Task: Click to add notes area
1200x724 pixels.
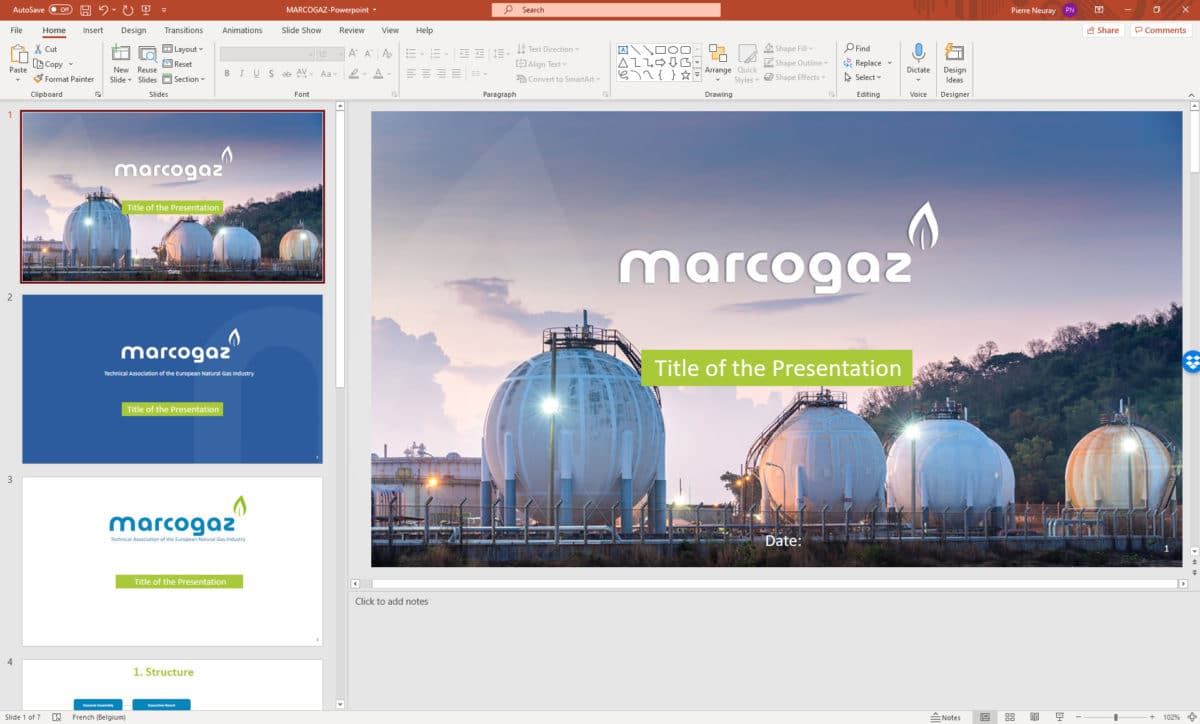Action: coord(392,601)
